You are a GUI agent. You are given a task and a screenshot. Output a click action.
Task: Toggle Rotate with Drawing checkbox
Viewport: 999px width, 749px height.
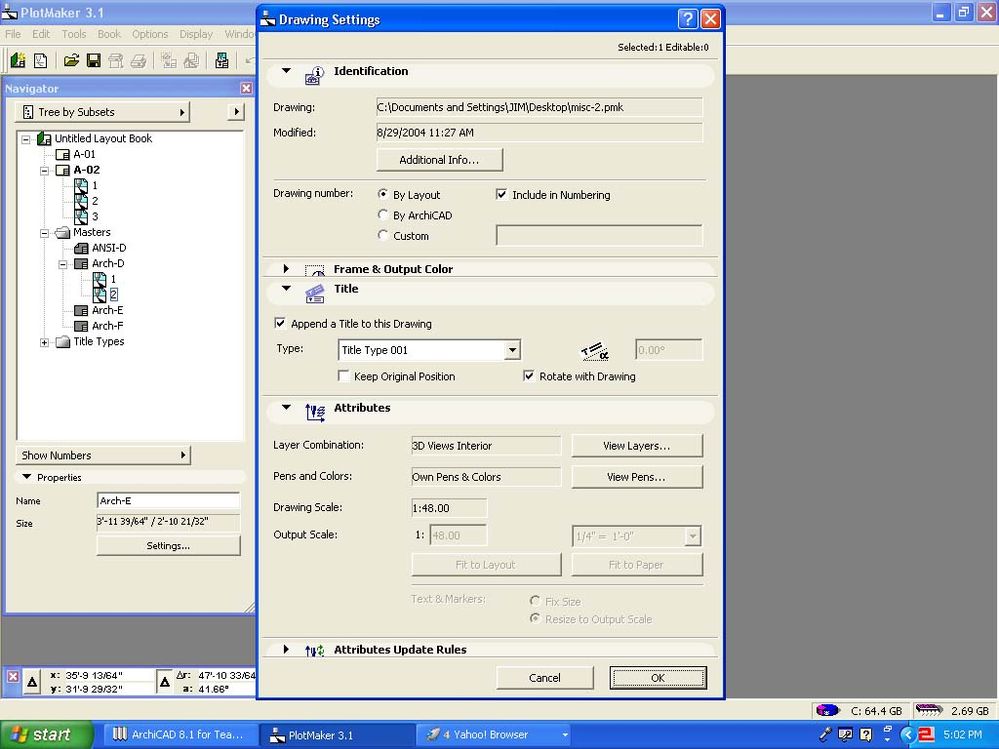click(x=528, y=376)
